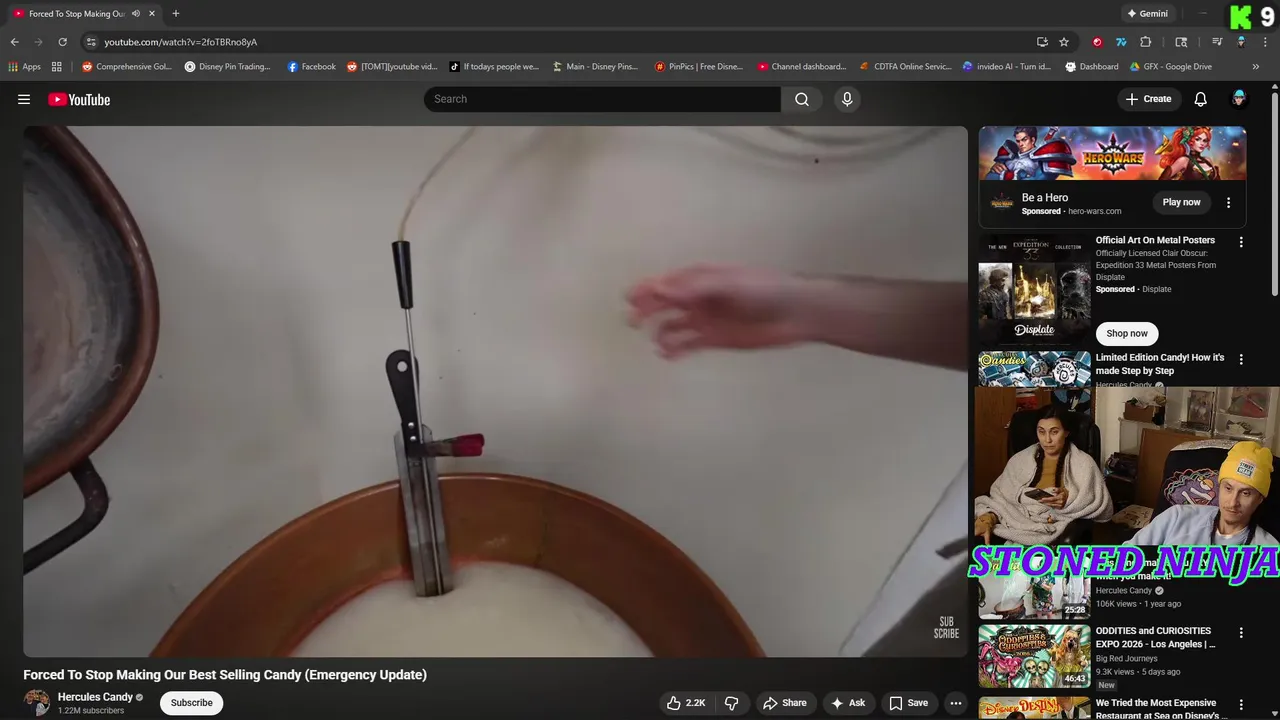Open Disney Pin Trading bookmark
The height and width of the screenshot is (720, 1280).
click(227, 67)
